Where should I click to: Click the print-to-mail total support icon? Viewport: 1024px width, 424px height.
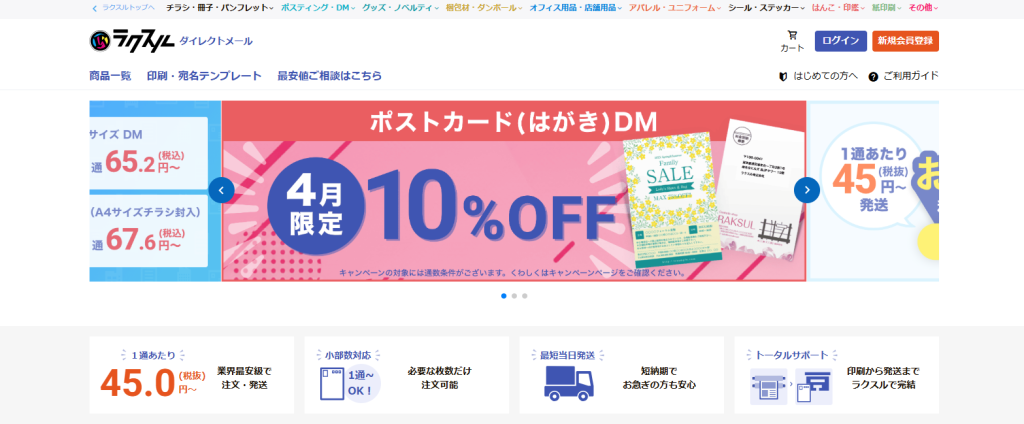tap(791, 386)
